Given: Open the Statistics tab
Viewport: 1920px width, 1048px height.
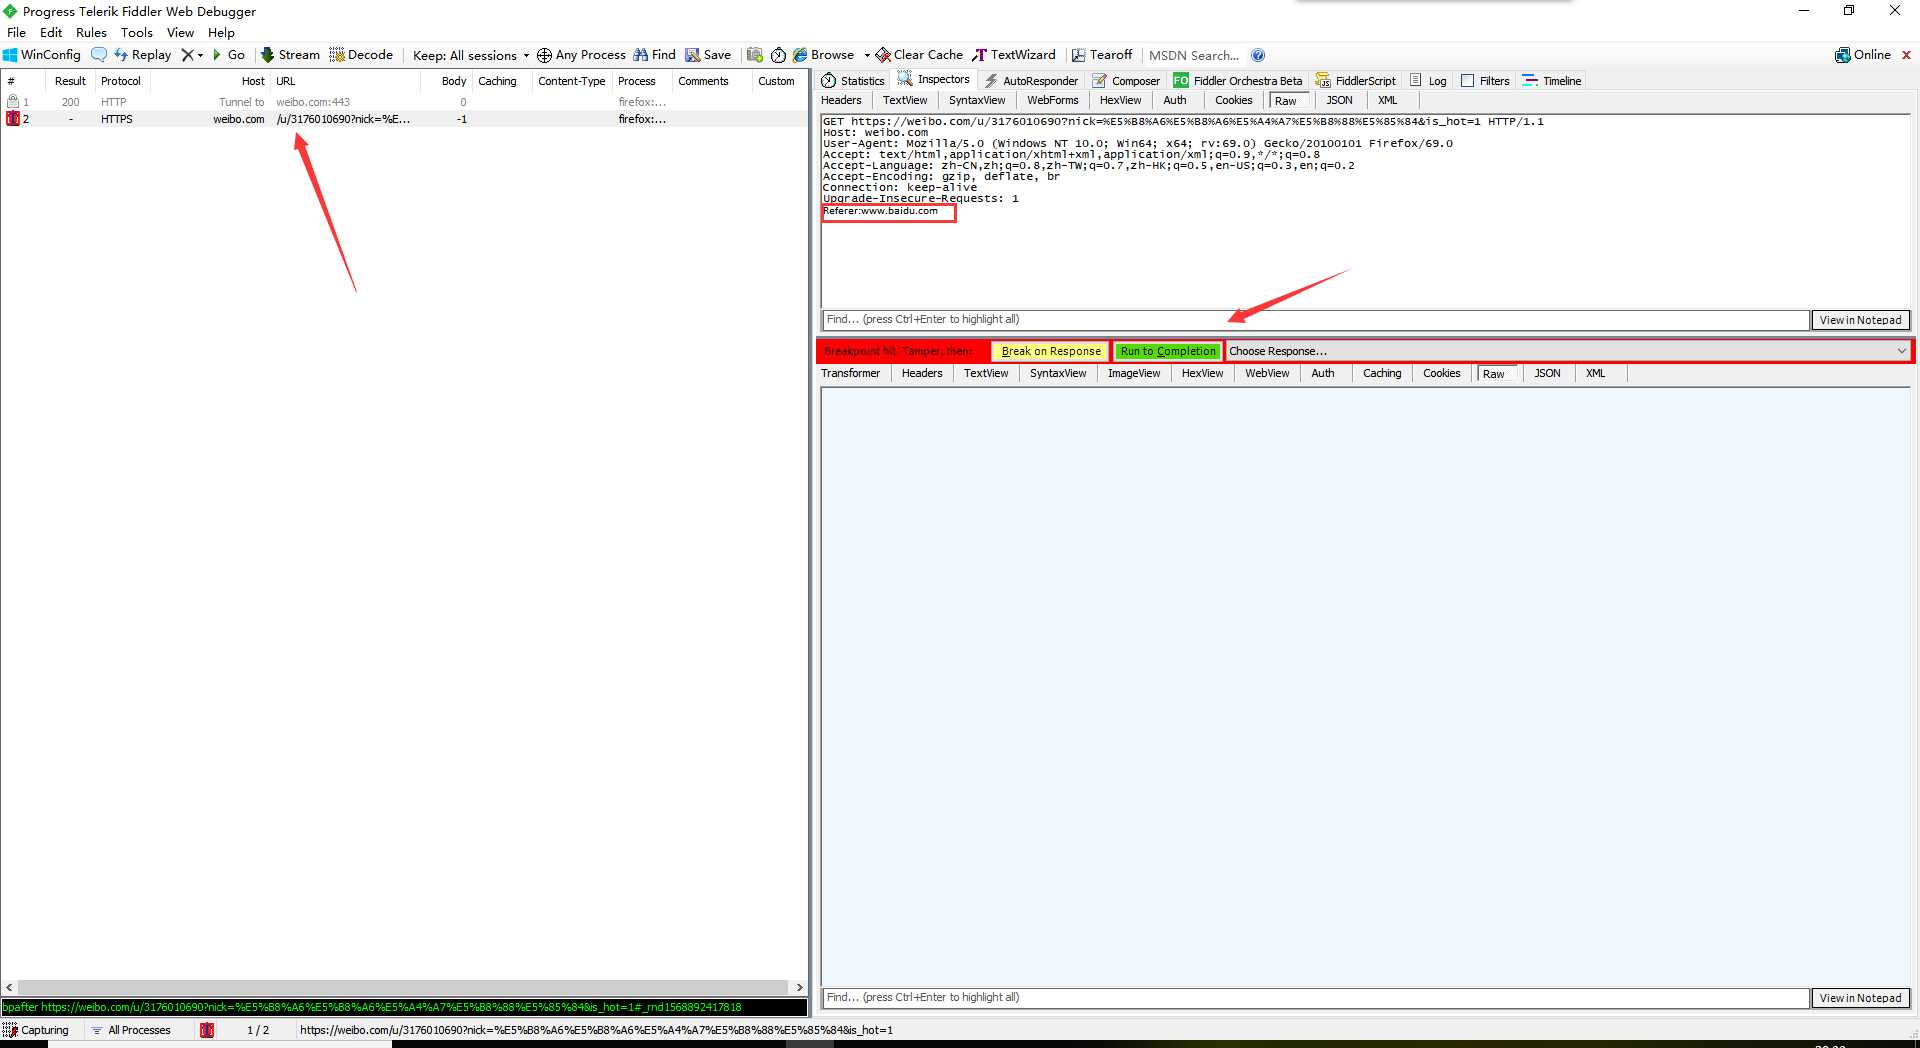Looking at the screenshot, I should coord(853,81).
